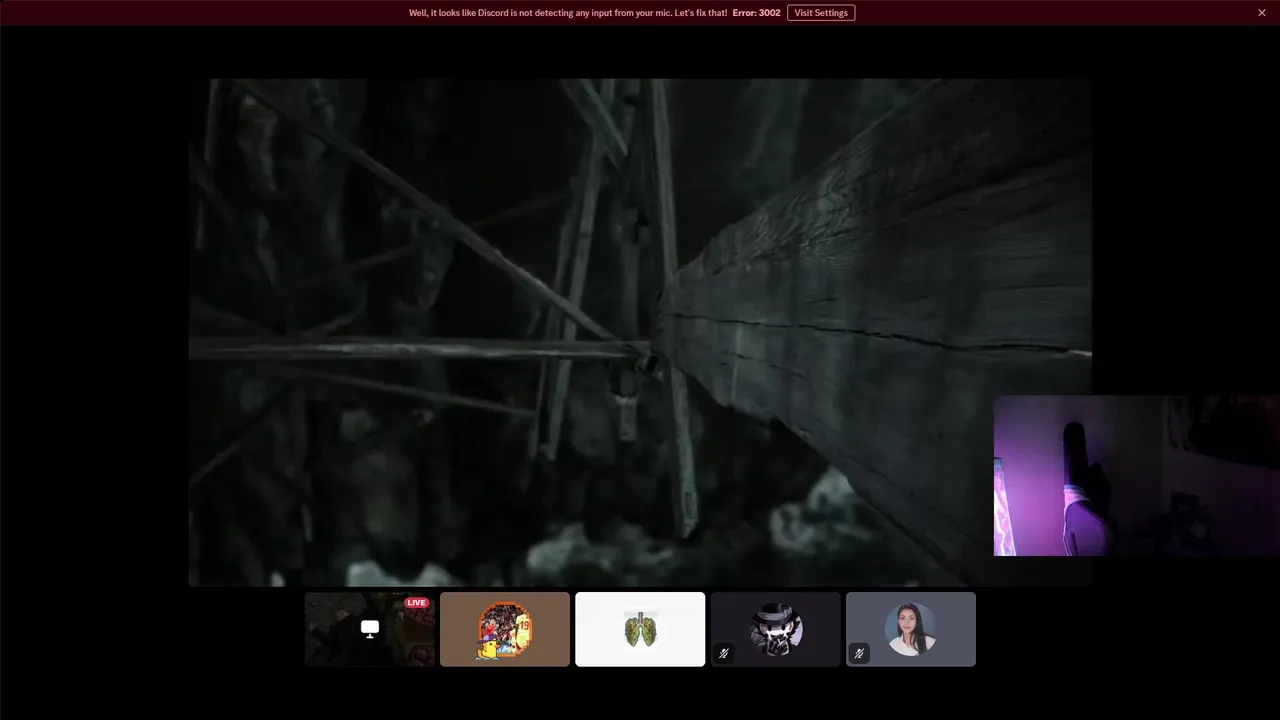Click the Visit Settings button
The height and width of the screenshot is (720, 1280).
pyautogui.click(x=821, y=13)
